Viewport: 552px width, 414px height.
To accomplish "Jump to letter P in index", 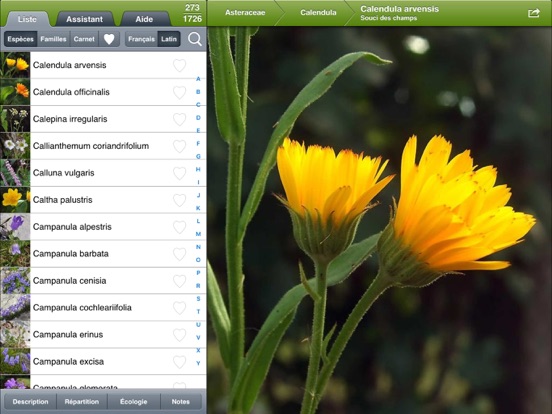I will coord(198,273).
